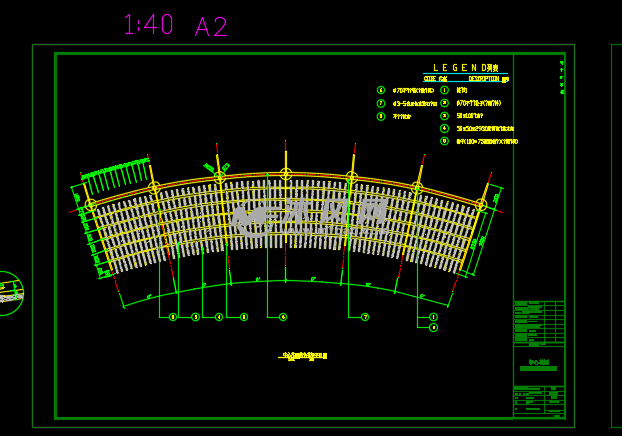Select the green bar in the title block
The height and width of the screenshot is (436, 622).
click(x=538, y=369)
